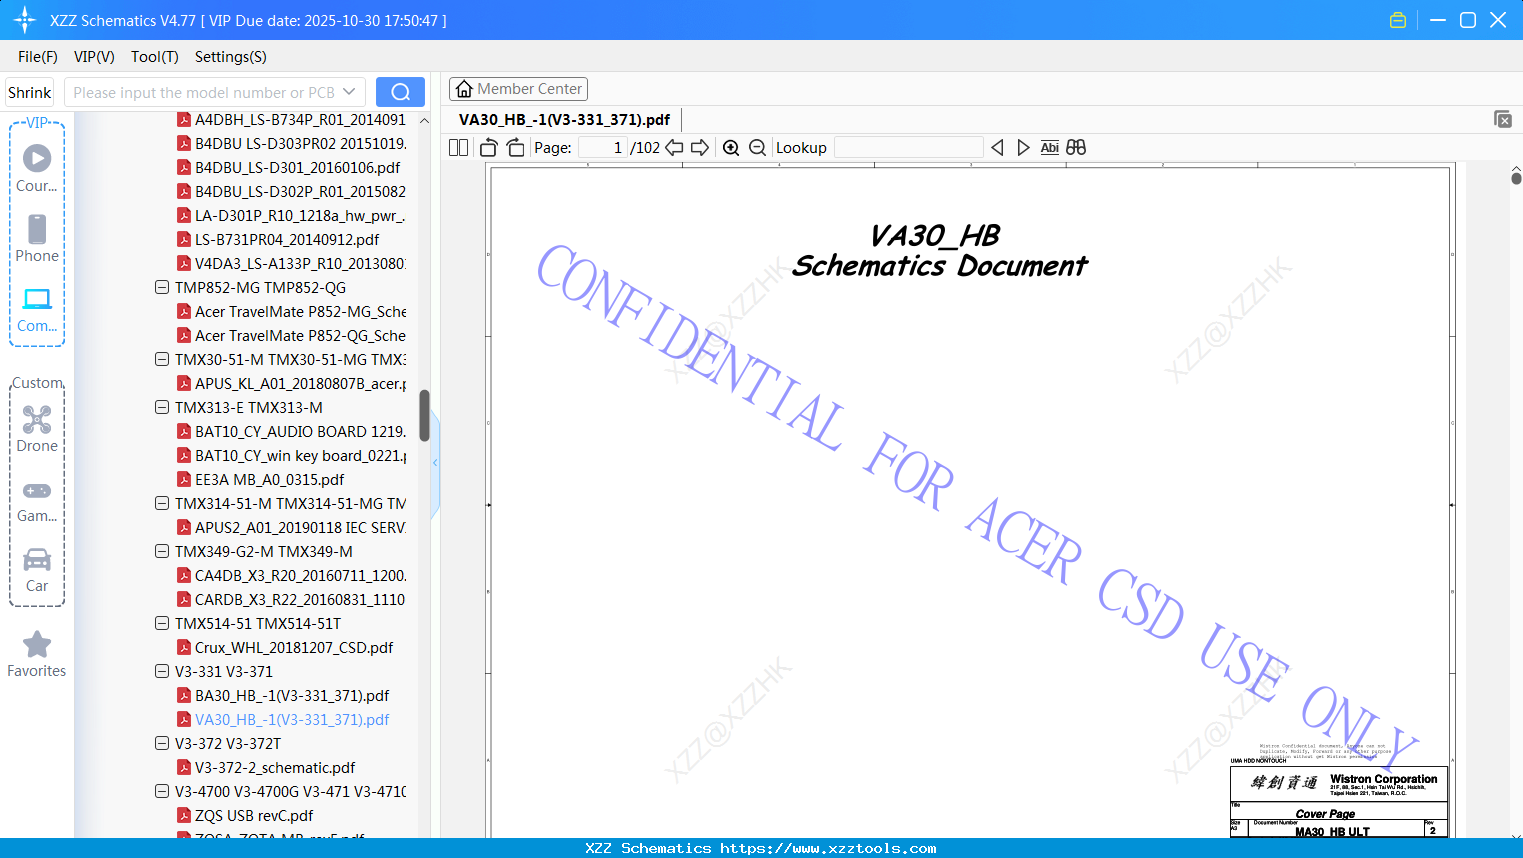Select the Phone schematics category
Screen dimensions: 1523x858
[x=37, y=240]
